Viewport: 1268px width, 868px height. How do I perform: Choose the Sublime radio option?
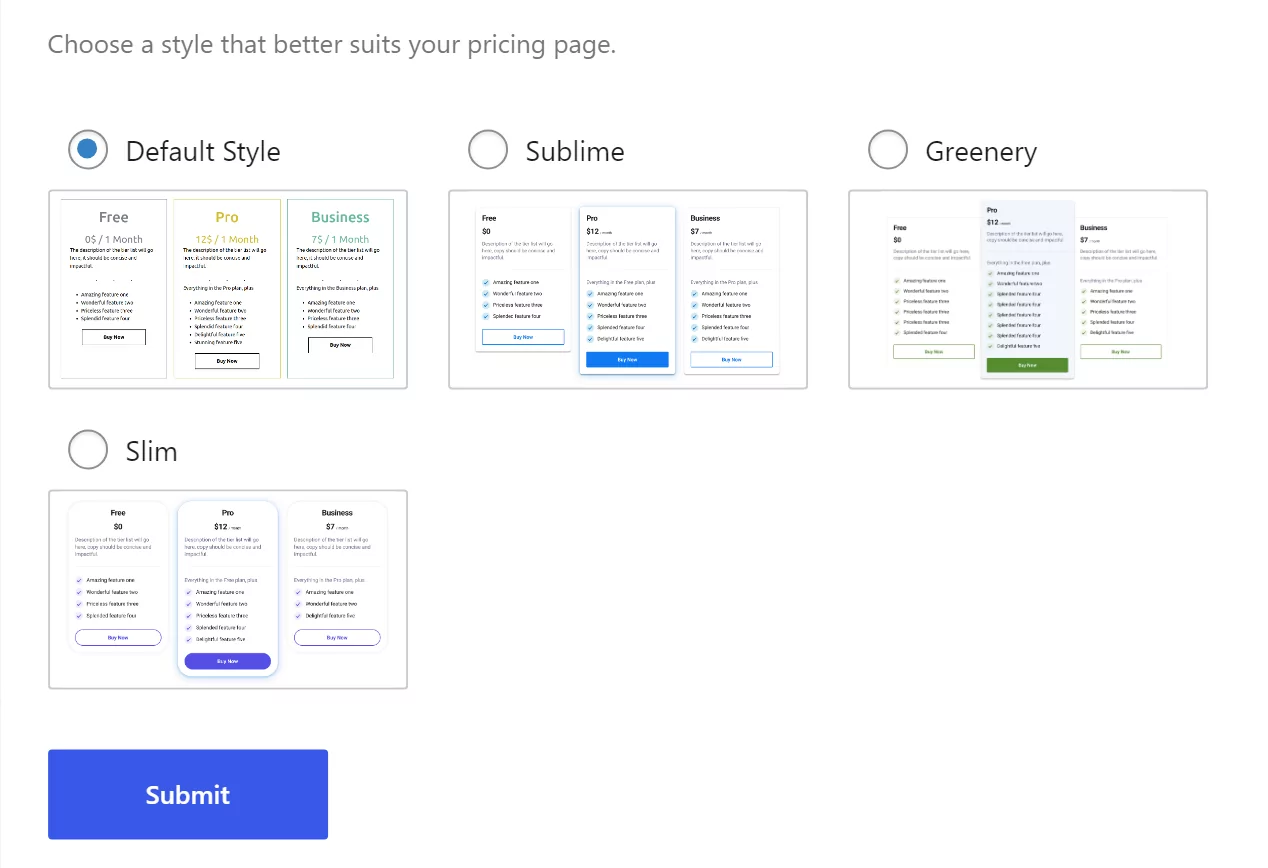coord(488,150)
